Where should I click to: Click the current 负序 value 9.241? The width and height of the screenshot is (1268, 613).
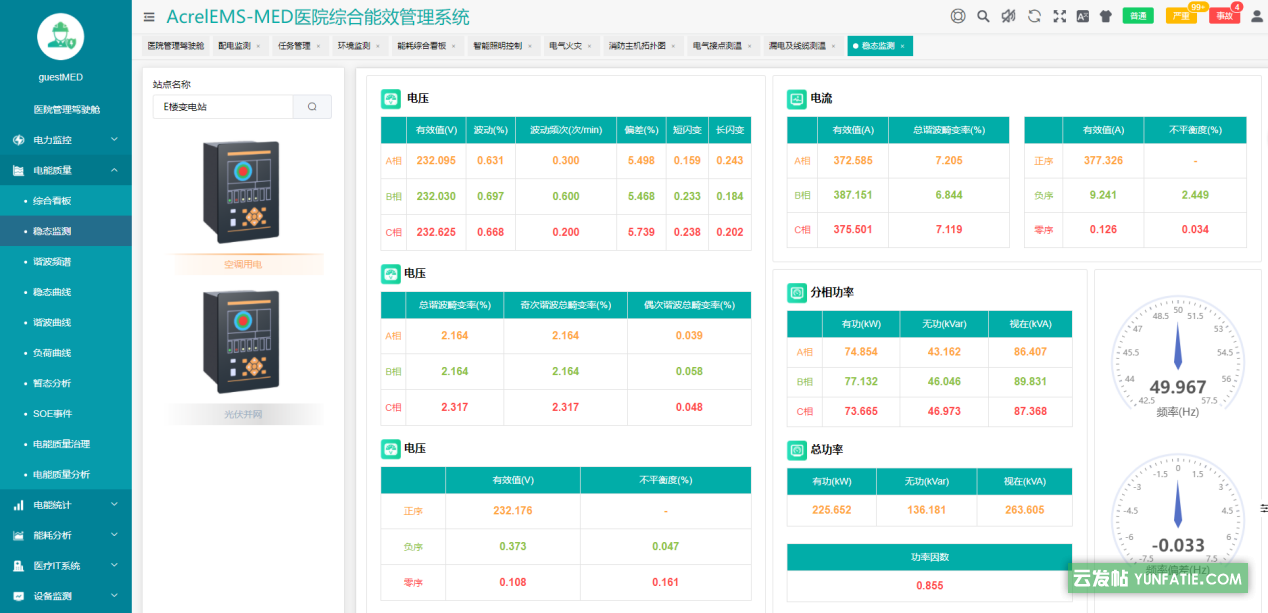pyautogui.click(x=1103, y=195)
